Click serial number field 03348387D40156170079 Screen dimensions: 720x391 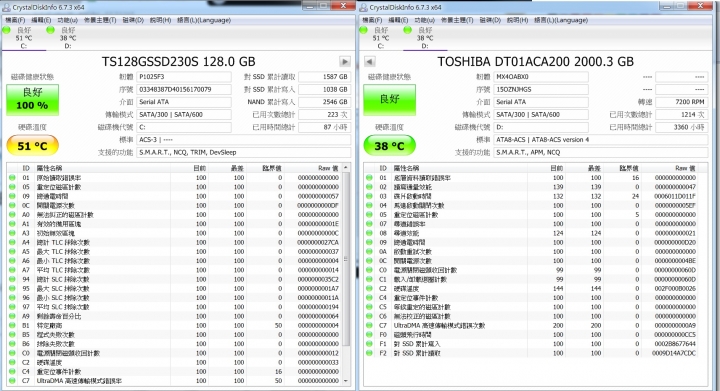tap(184, 89)
